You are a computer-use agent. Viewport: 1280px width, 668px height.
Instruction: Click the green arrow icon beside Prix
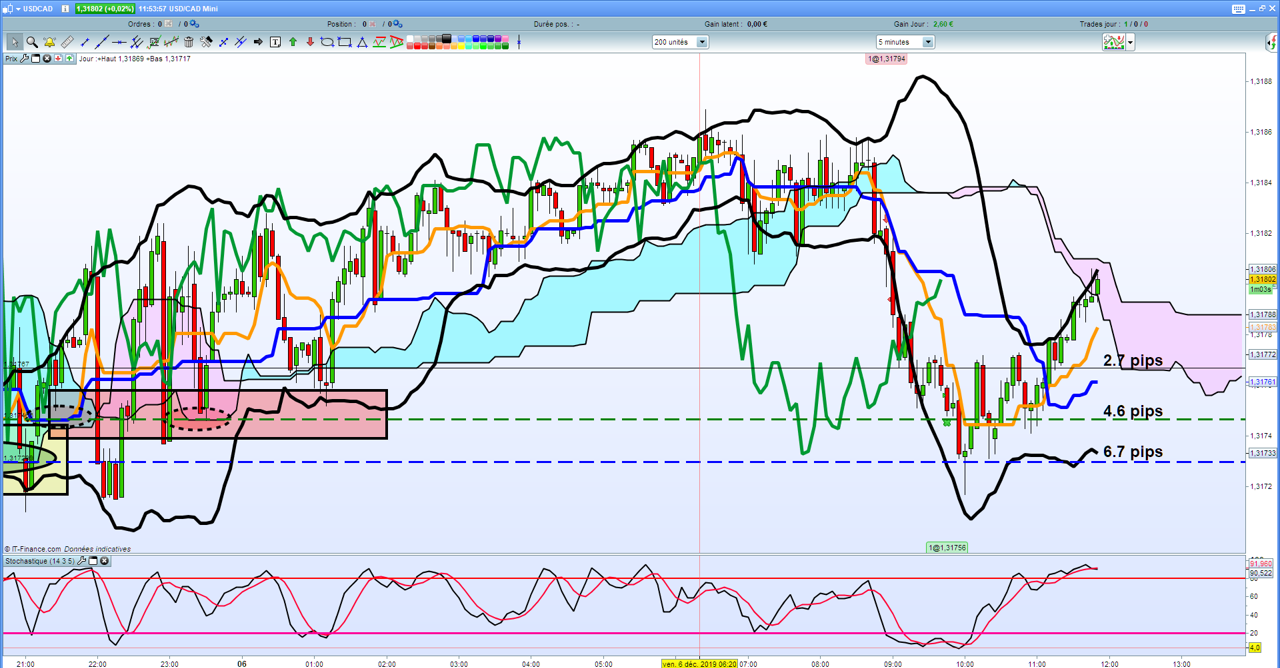[x=69, y=59]
